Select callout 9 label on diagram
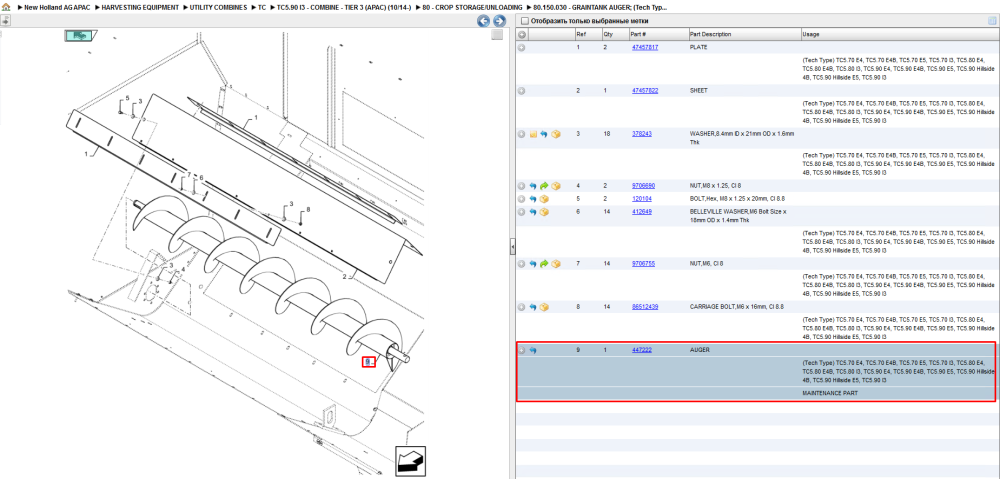 tap(368, 362)
